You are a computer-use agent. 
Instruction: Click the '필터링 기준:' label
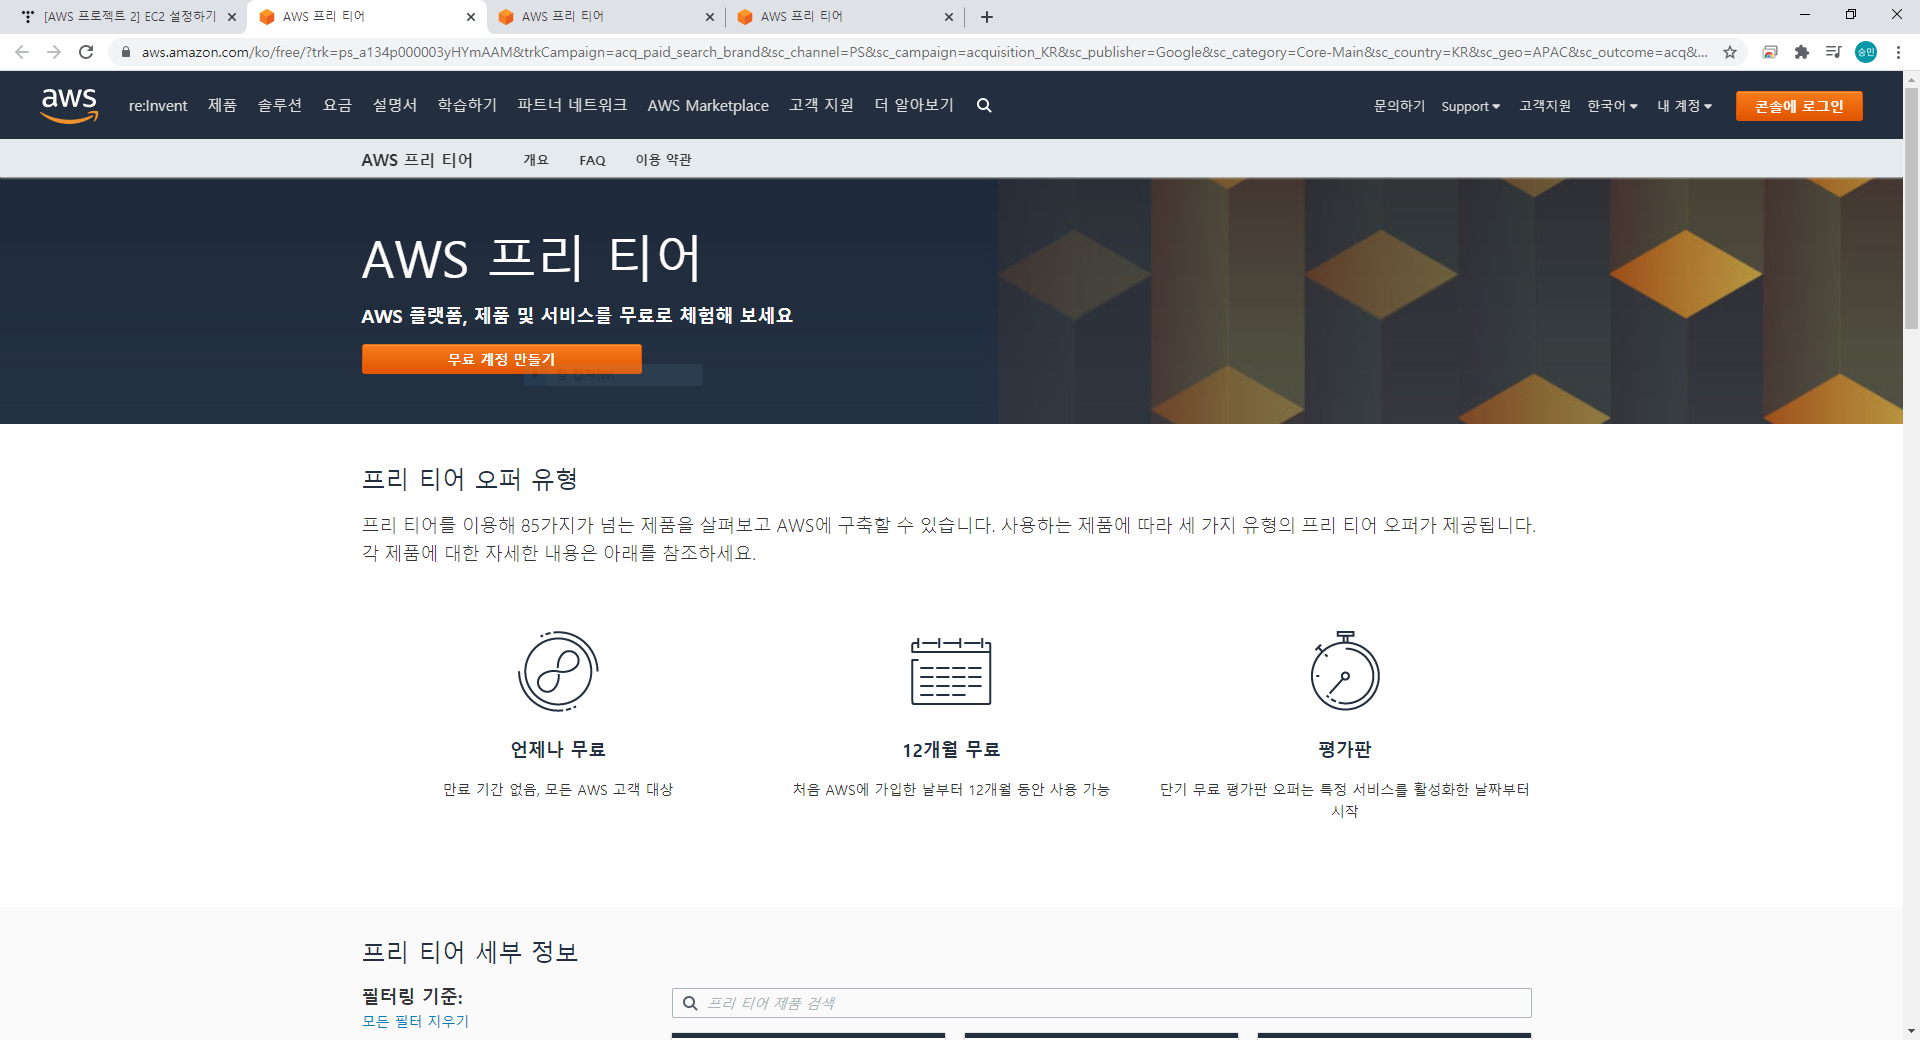pos(412,996)
